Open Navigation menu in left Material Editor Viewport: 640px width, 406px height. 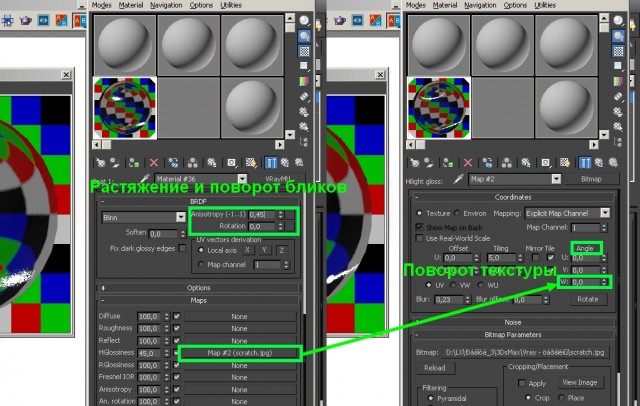(166, 5)
